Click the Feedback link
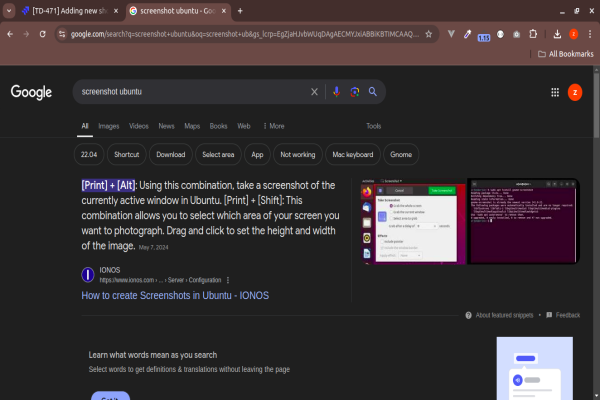 tap(568, 315)
